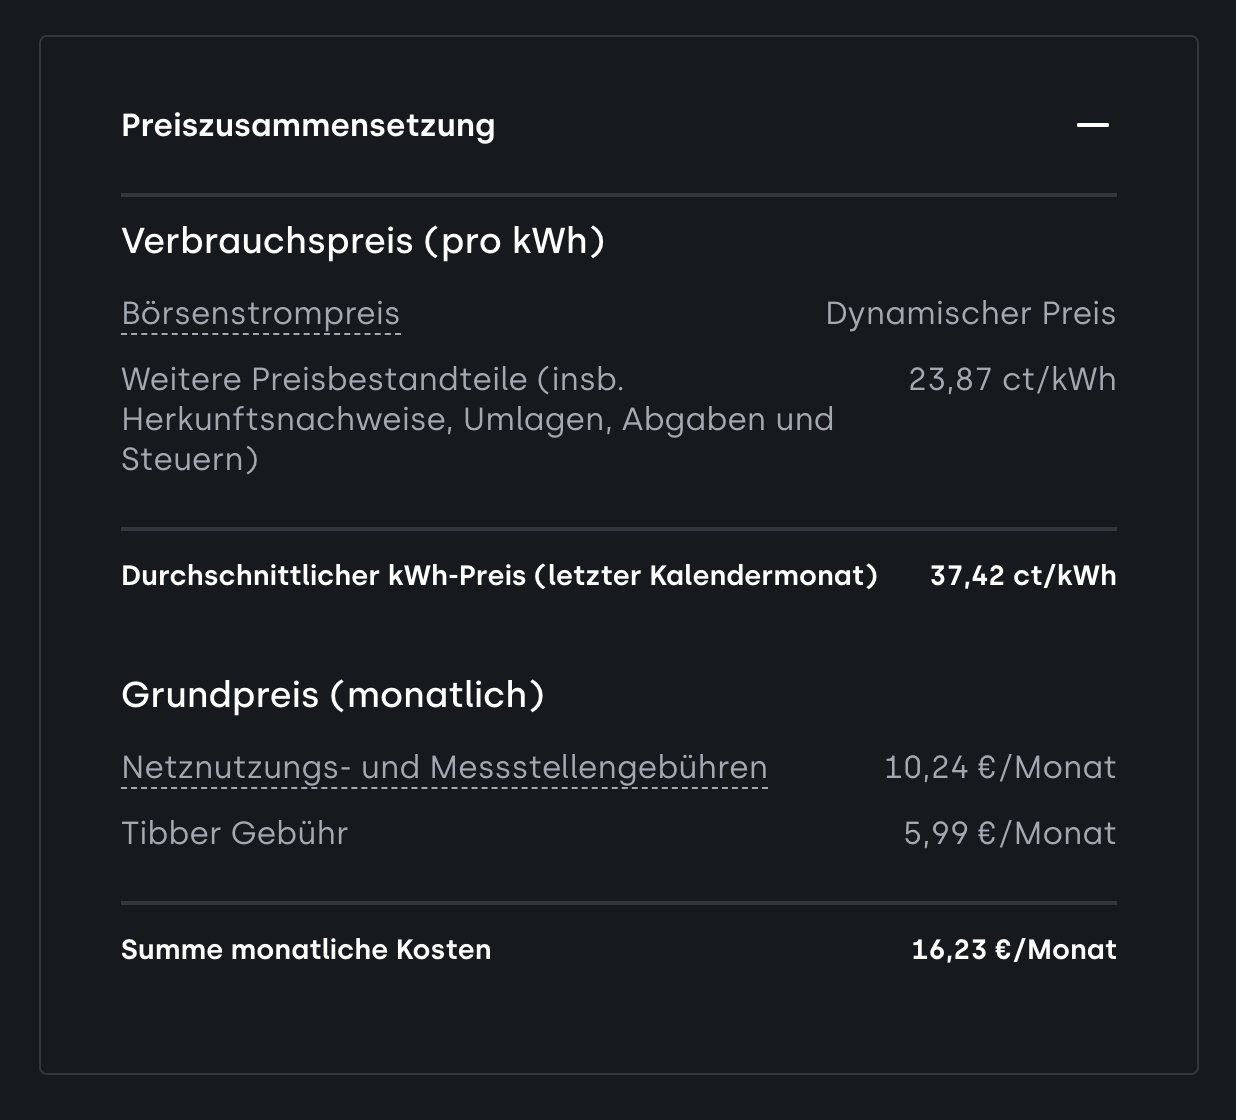Click the divider above Durchschnittlicher kWh-Preis row
The image size is (1236, 1120).
point(618,528)
